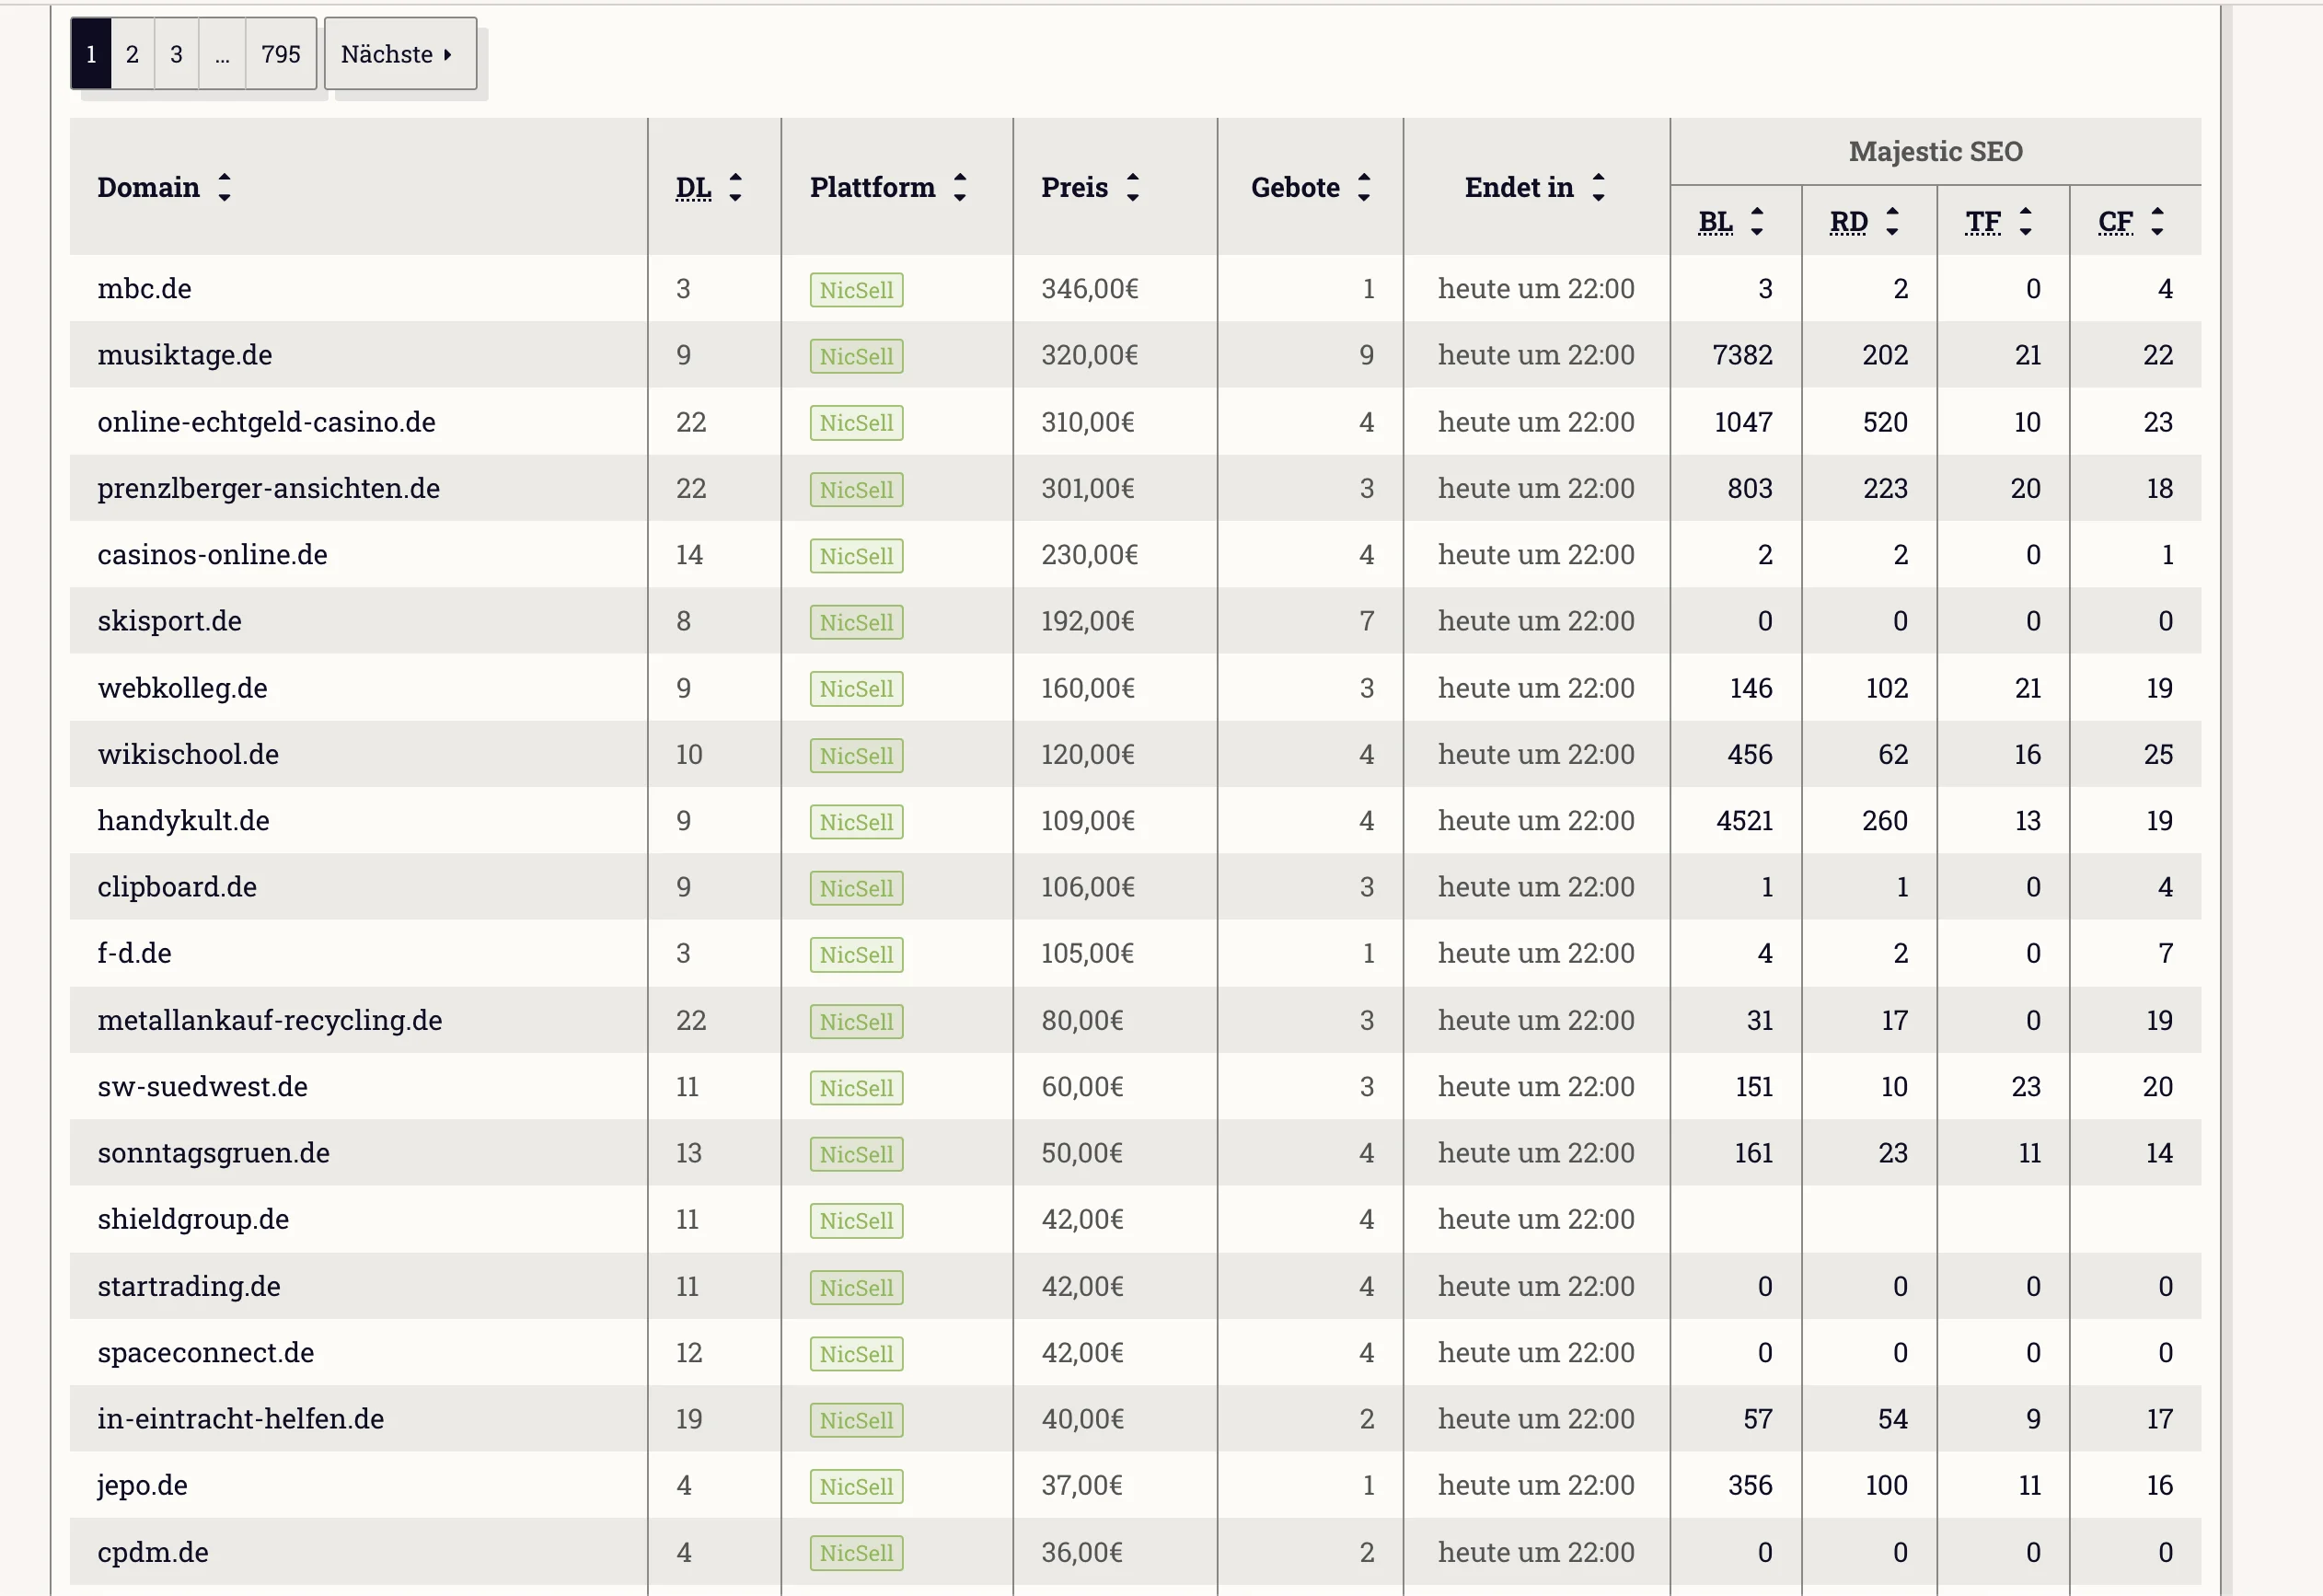The height and width of the screenshot is (1596, 2323).
Task: Open prenzlberger-ansichten.de domain
Action: click(268, 488)
